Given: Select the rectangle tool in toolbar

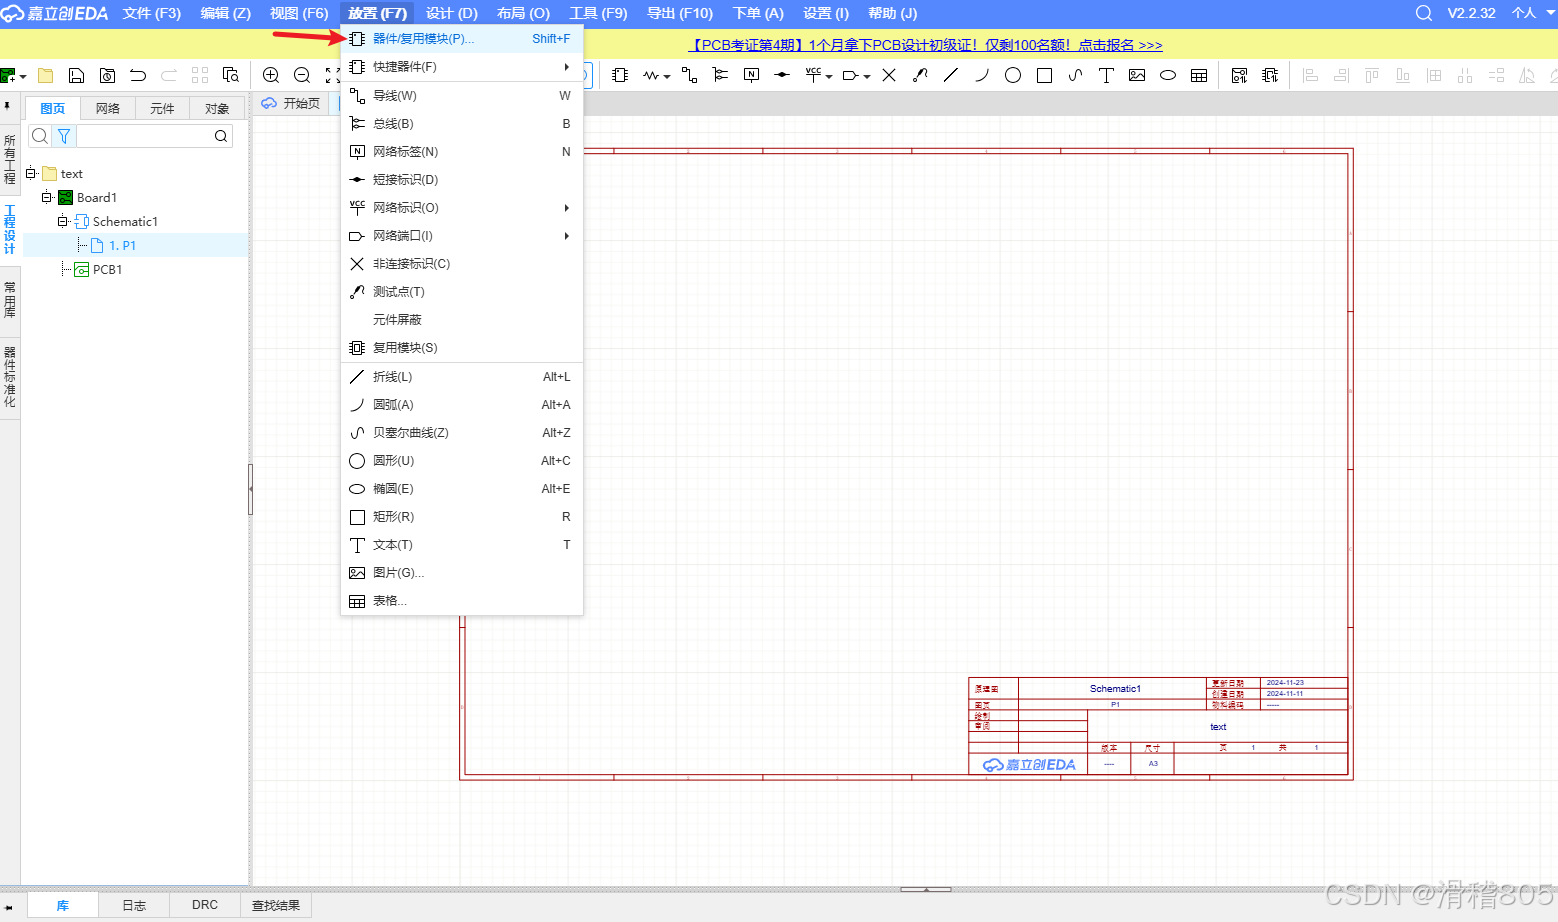Looking at the screenshot, I should 1044,75.
